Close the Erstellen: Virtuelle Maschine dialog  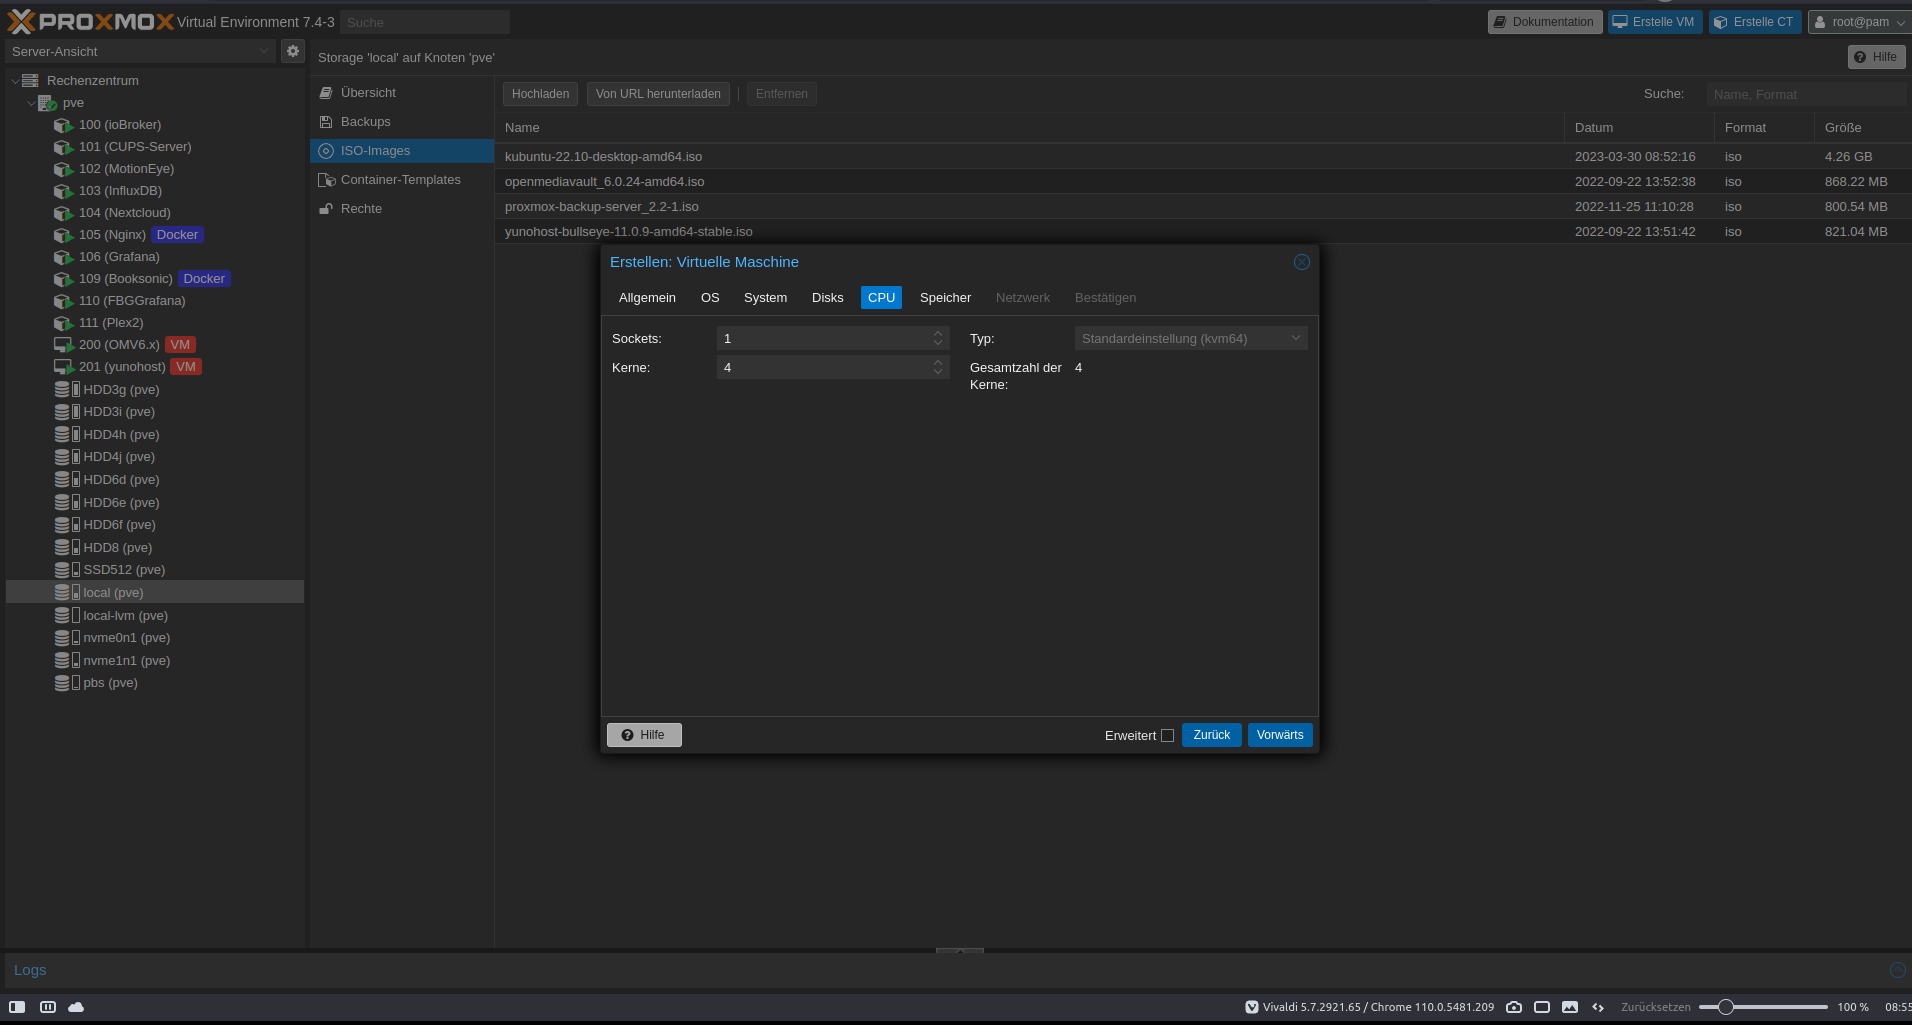[1301, 262]
